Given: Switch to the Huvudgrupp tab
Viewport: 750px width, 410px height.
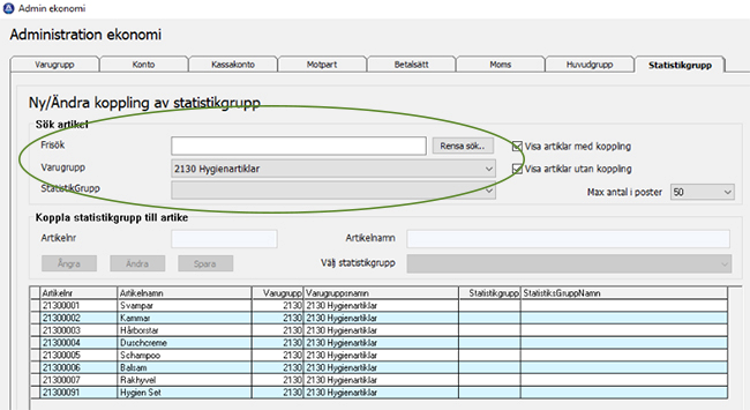Looking at the screenshot, I should pyautogui.click(x=590, y=65).
